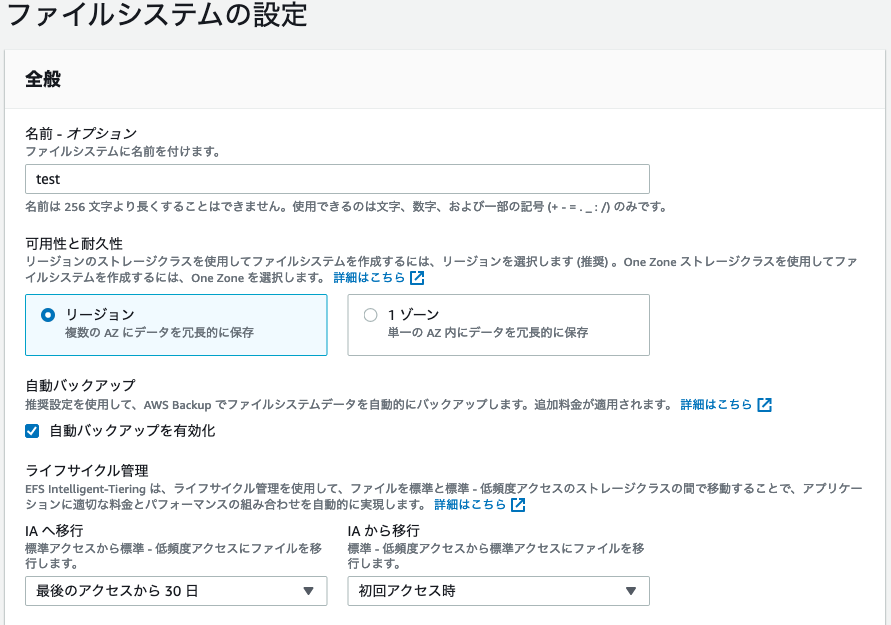Open the IA から移行 dropdown showing 初回アクセス時
The width and height of the screenshot is (891, 625).
498,591
